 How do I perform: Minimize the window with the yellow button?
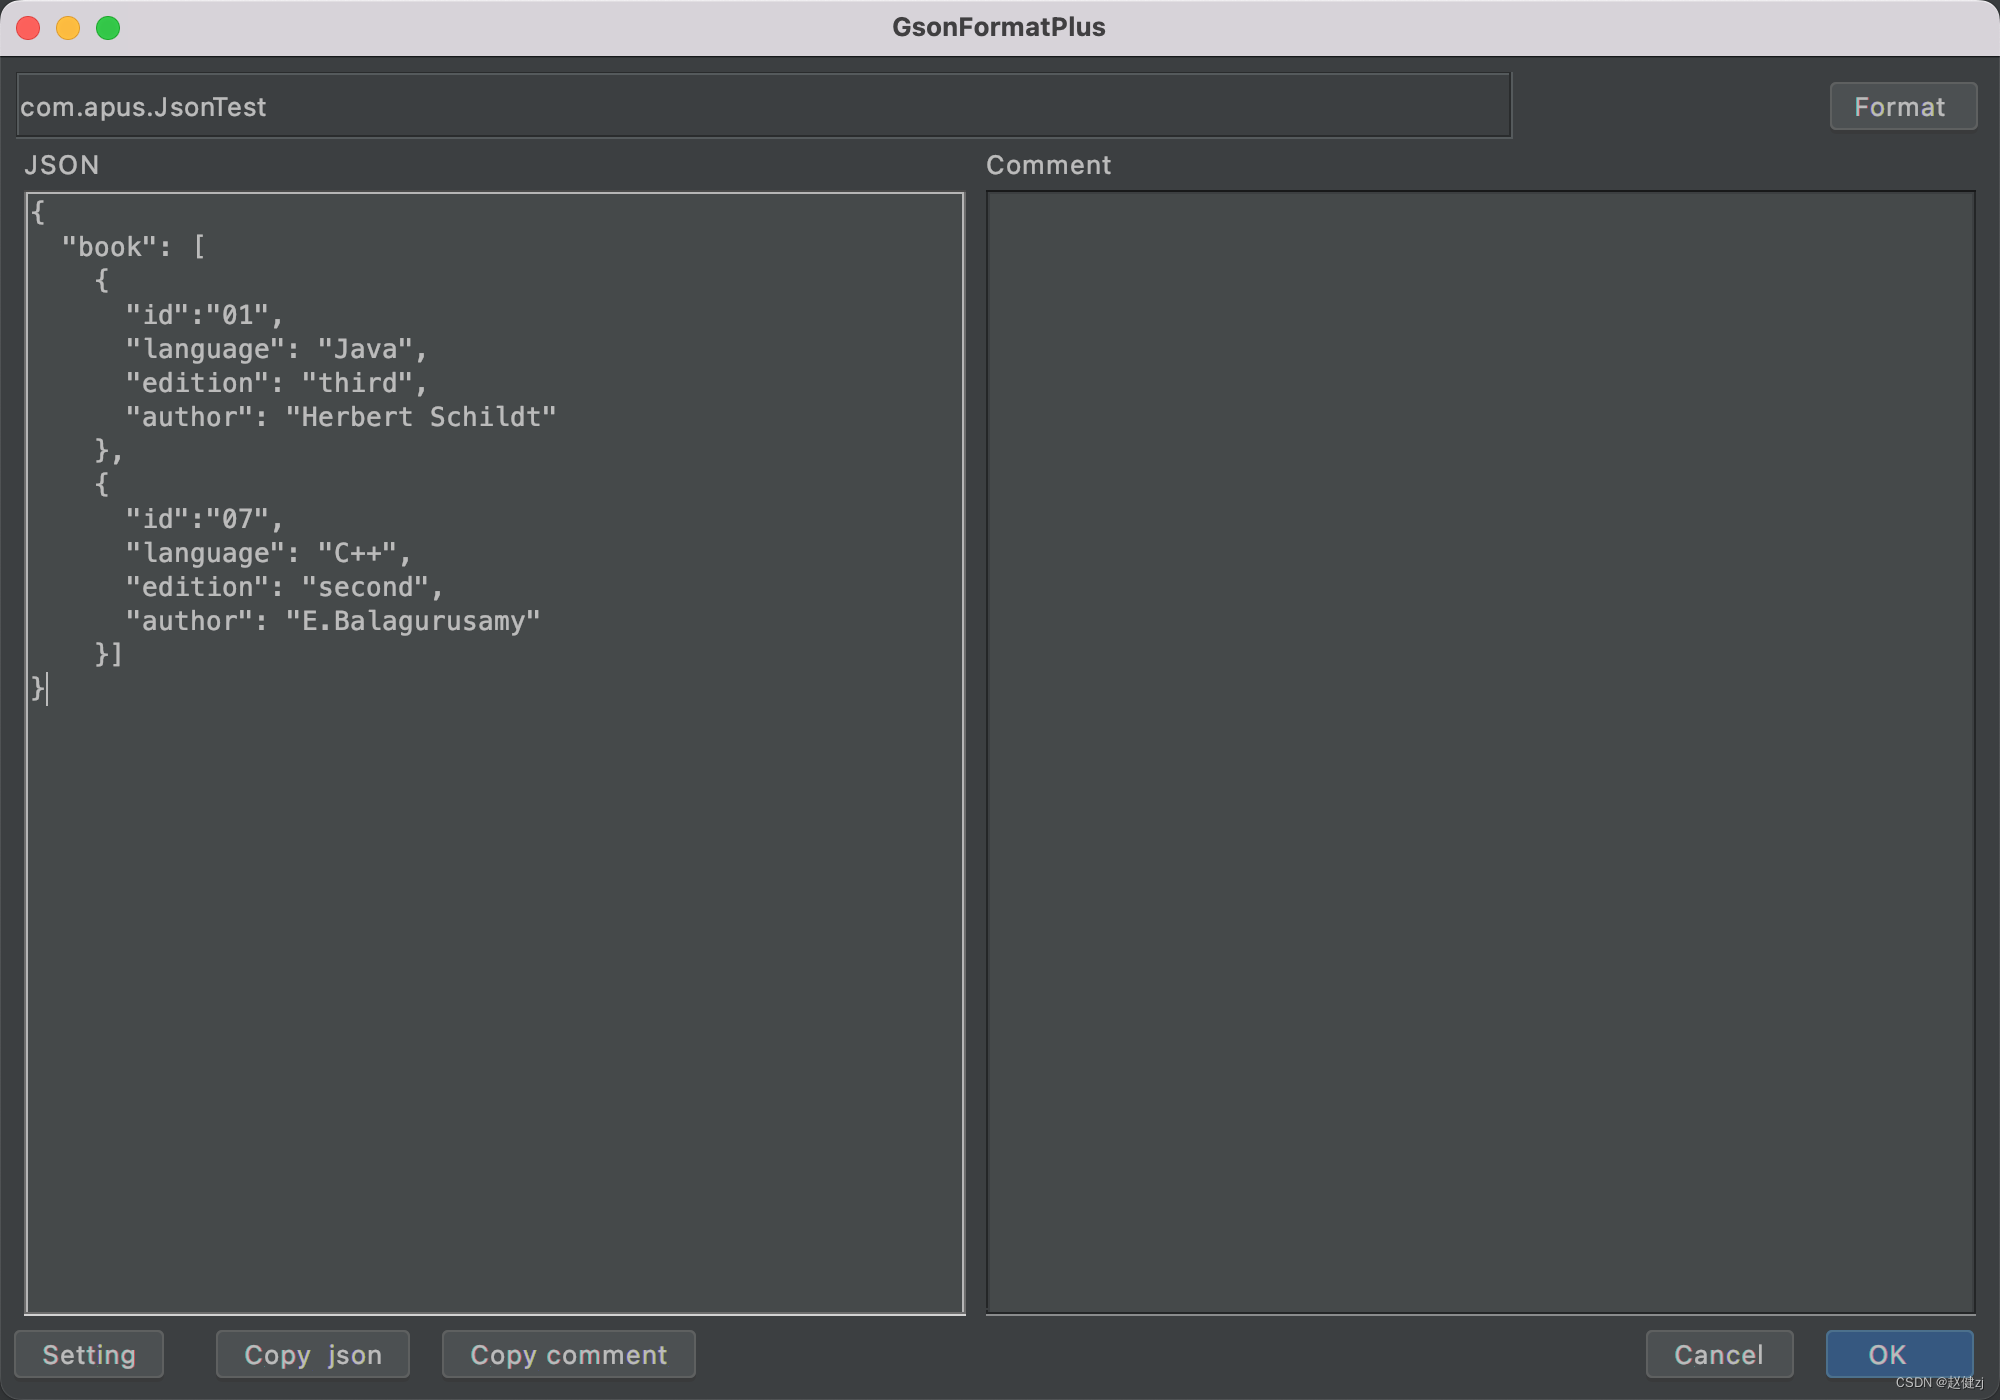point(68,28)
